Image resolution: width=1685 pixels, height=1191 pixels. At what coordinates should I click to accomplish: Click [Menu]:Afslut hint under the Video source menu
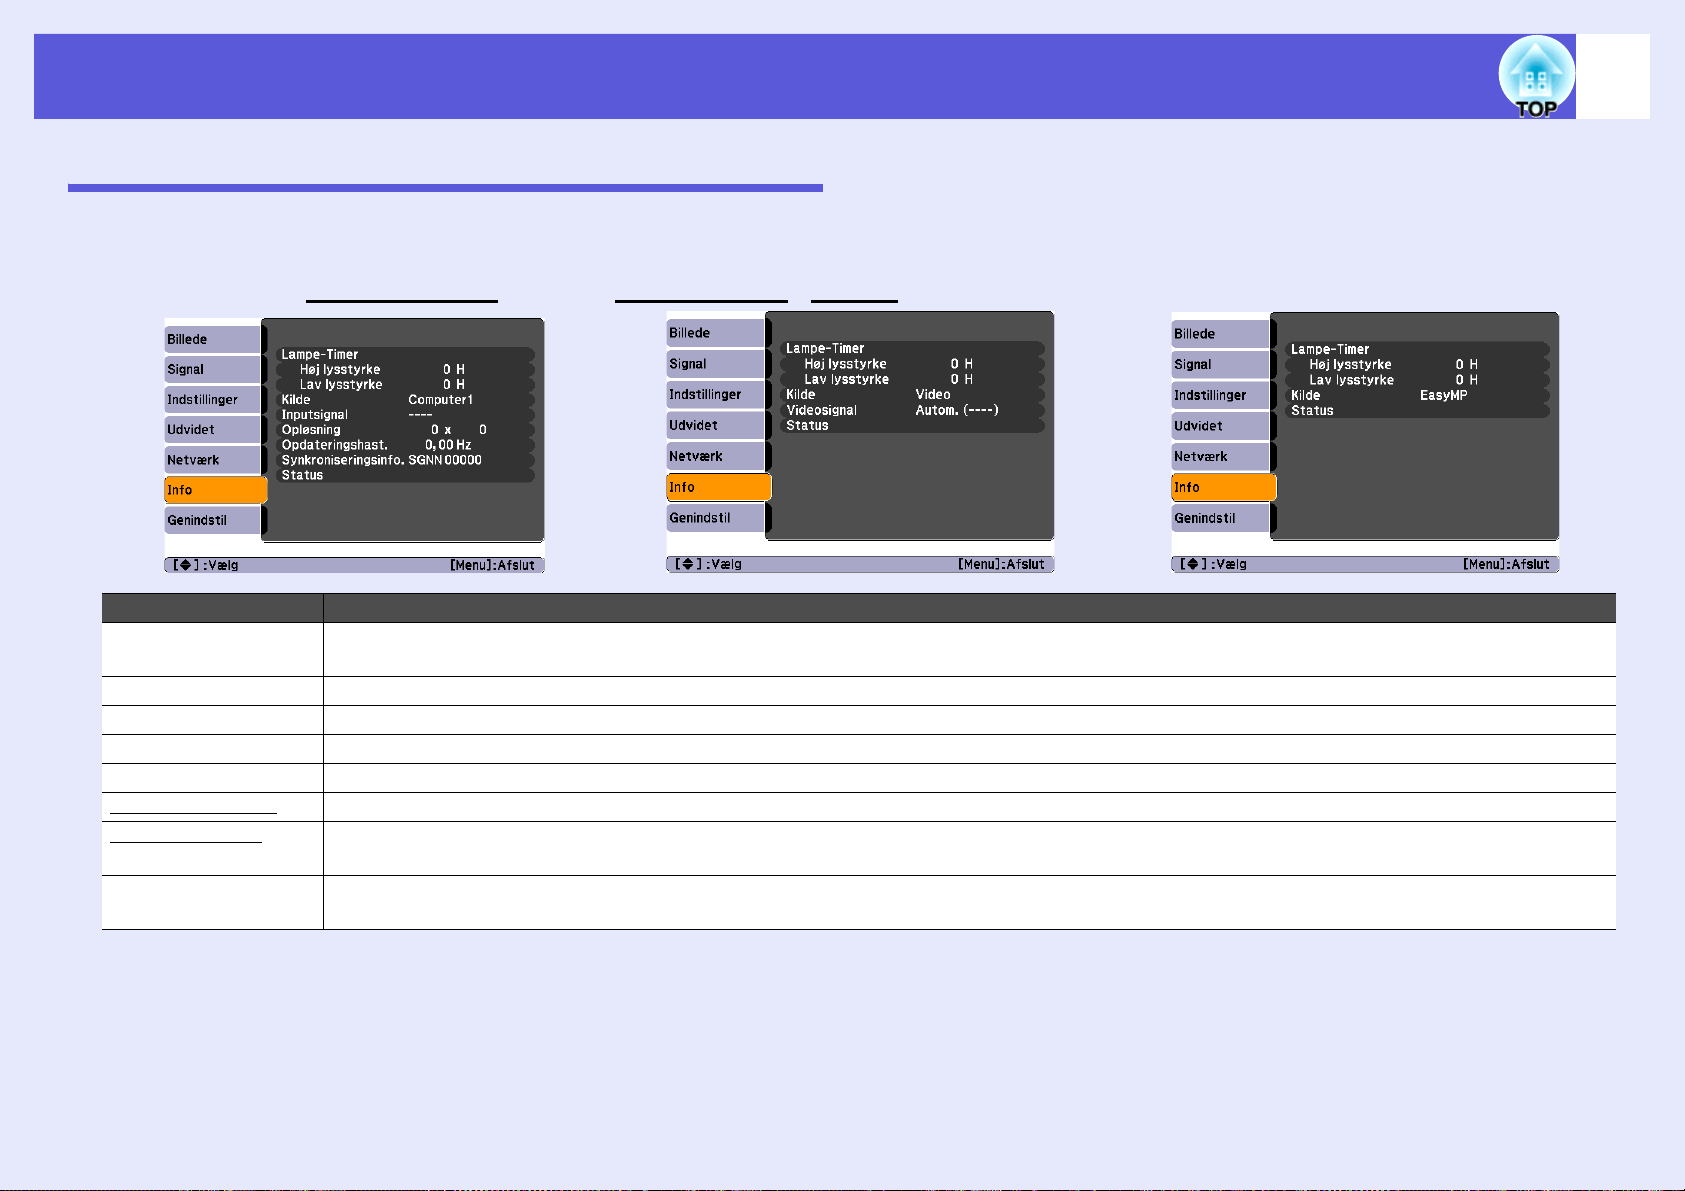(x=1001, y=564)
